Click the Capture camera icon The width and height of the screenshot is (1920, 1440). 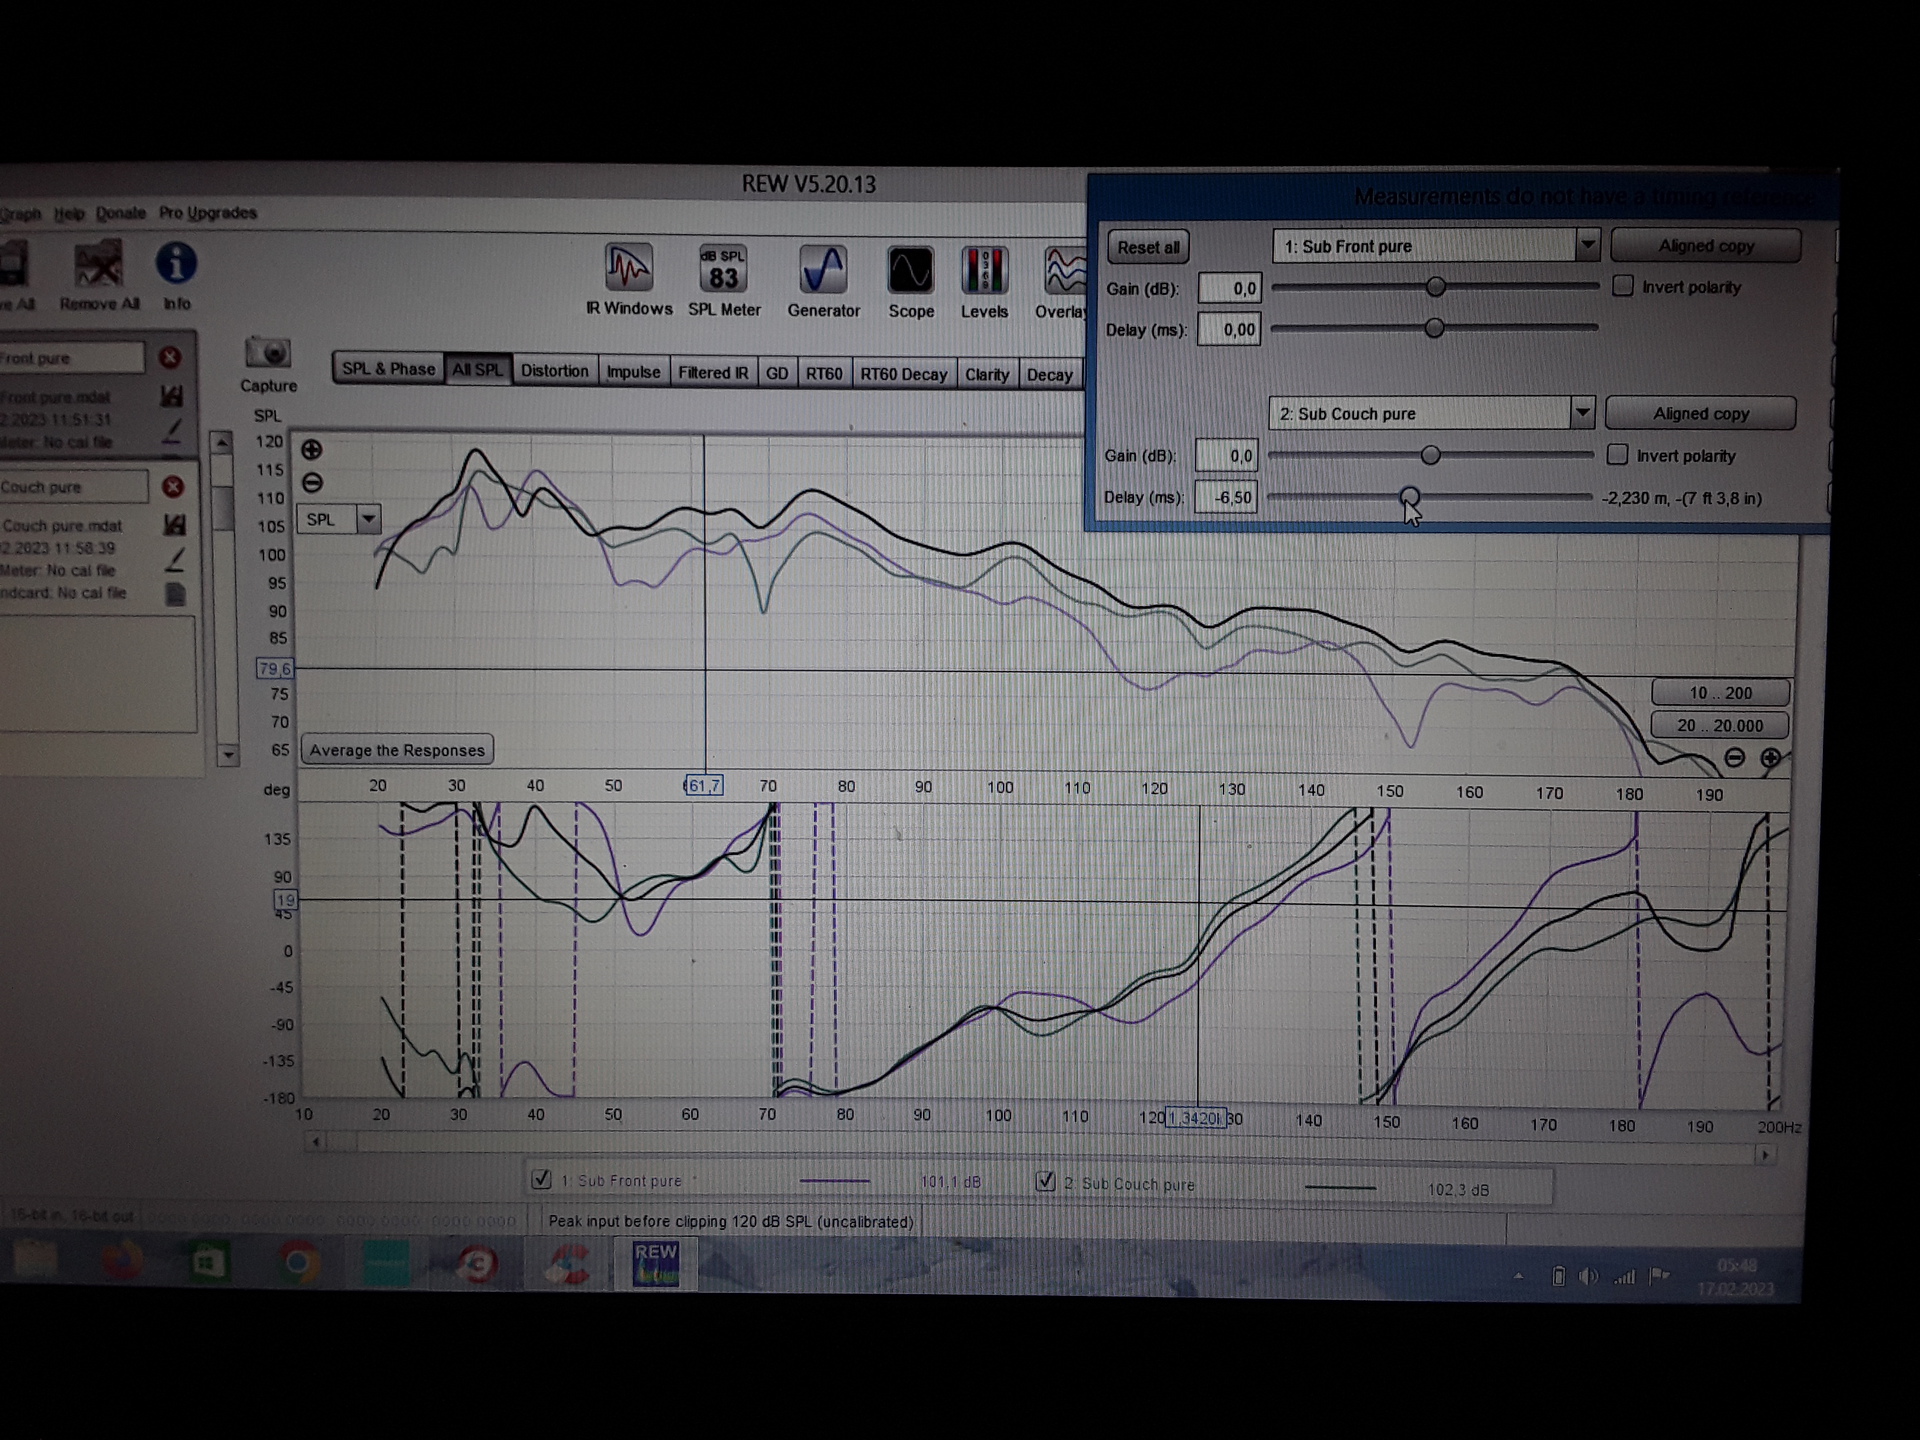pos(268,353)
